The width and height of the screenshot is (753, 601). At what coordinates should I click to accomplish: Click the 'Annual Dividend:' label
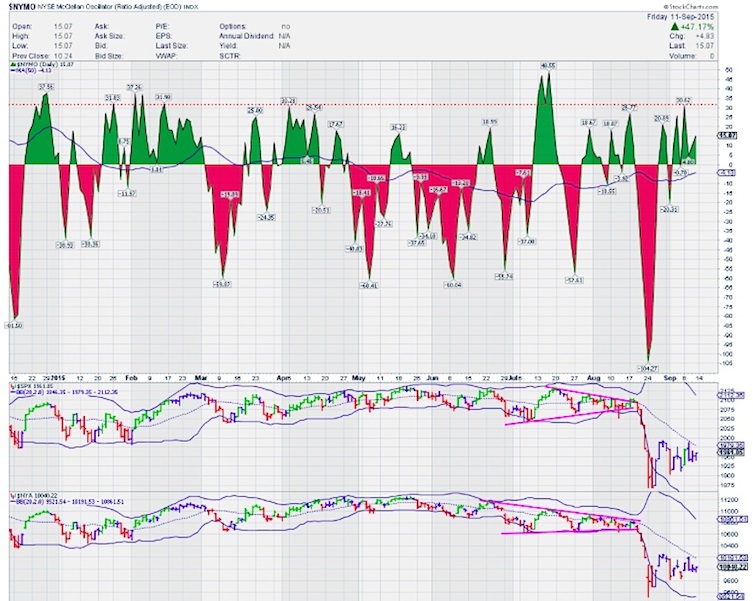coord(247,36)
